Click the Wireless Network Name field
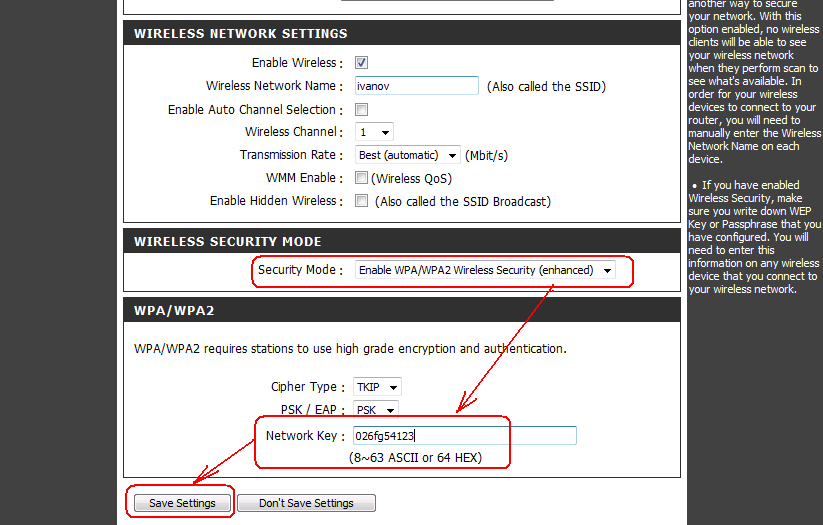823x525 pixels. (x=417, y=86)
